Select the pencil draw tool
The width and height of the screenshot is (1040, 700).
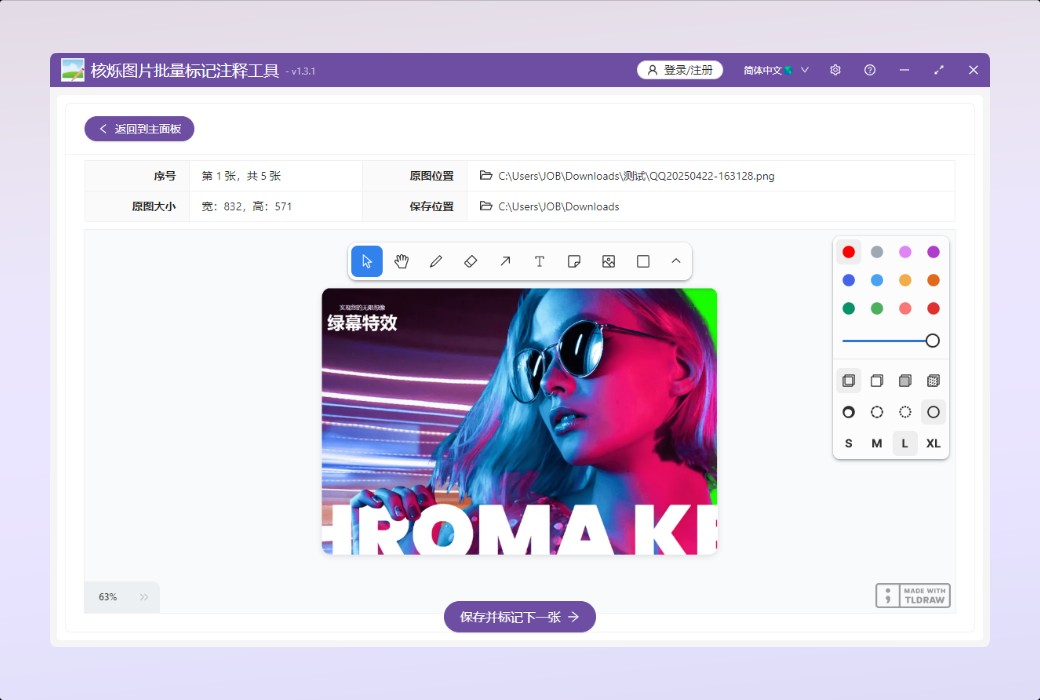[x=436, y=261]
